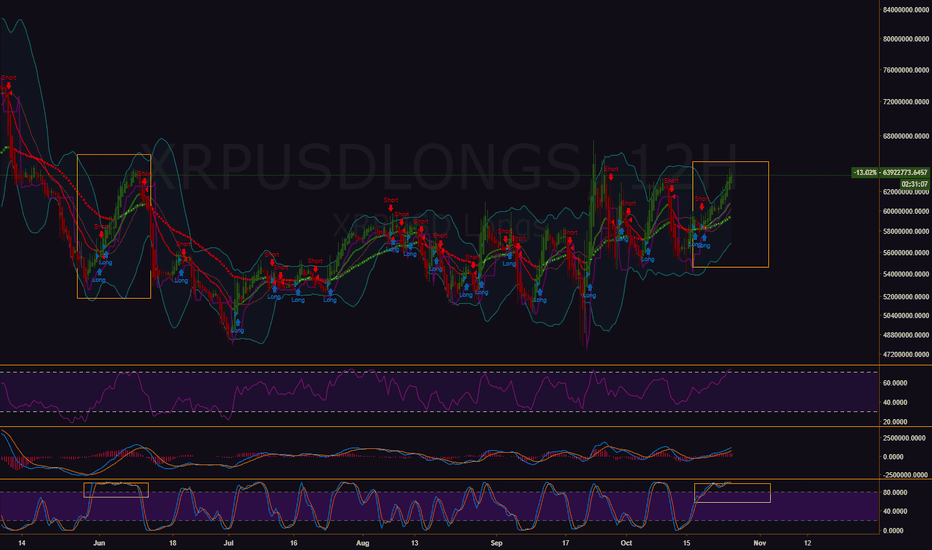Select the 48800000.0000 price axis label
The image size is (932, 550).
906,335
